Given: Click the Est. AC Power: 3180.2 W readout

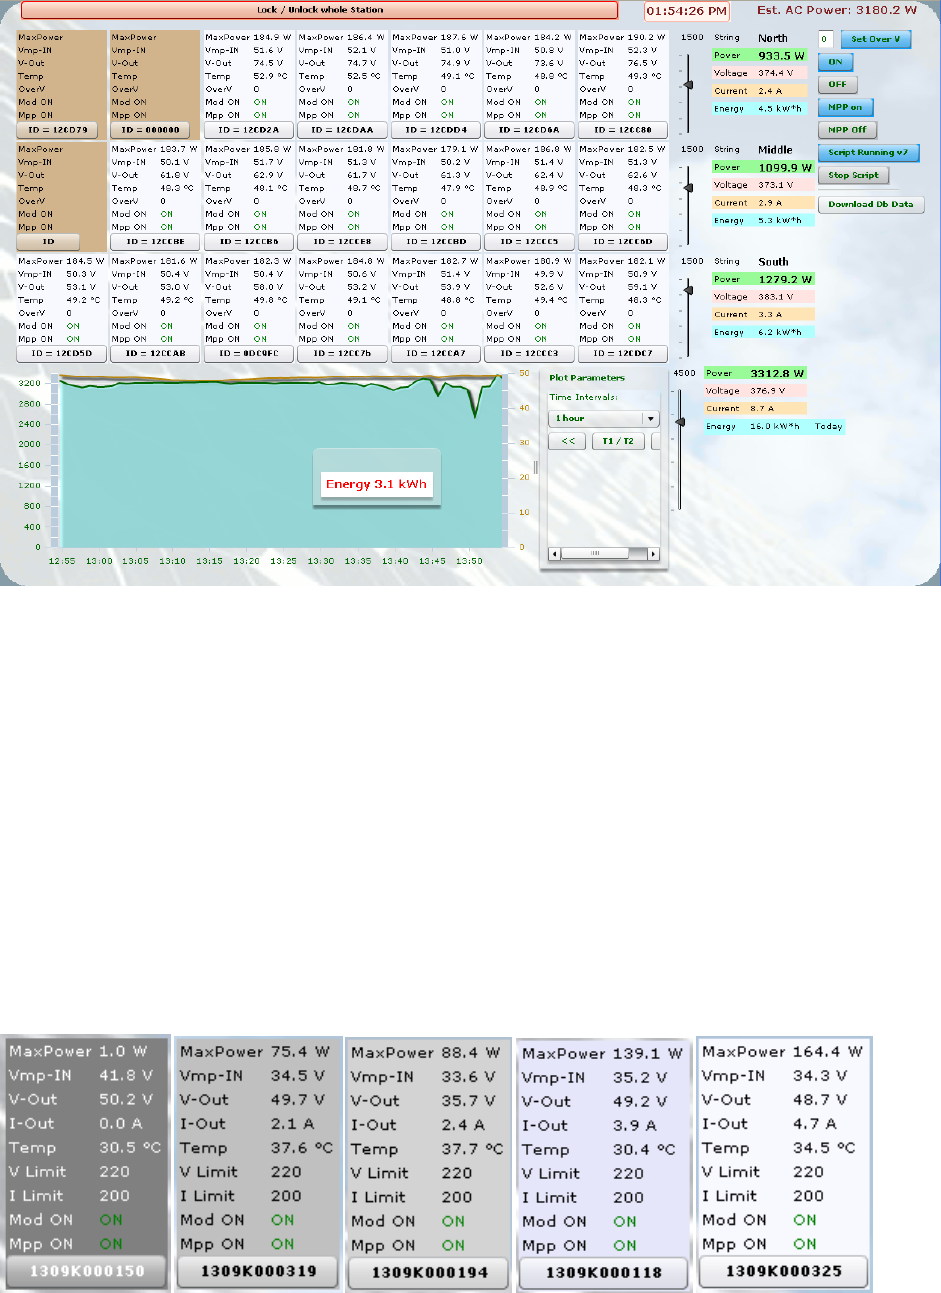Looking at the screenshot, I should click(x=837, y=10).
